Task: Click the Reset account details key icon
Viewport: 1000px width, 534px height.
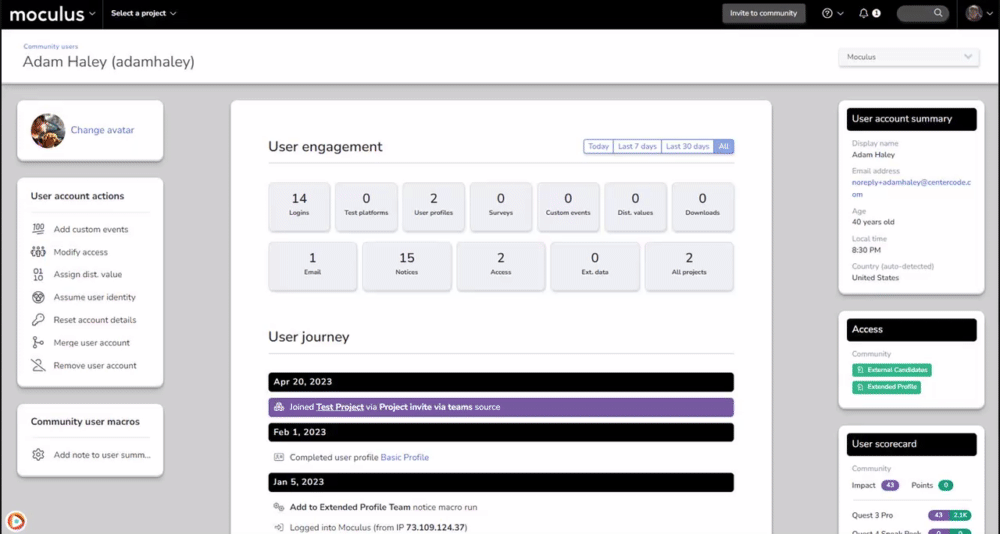Action: coord(38,320)
